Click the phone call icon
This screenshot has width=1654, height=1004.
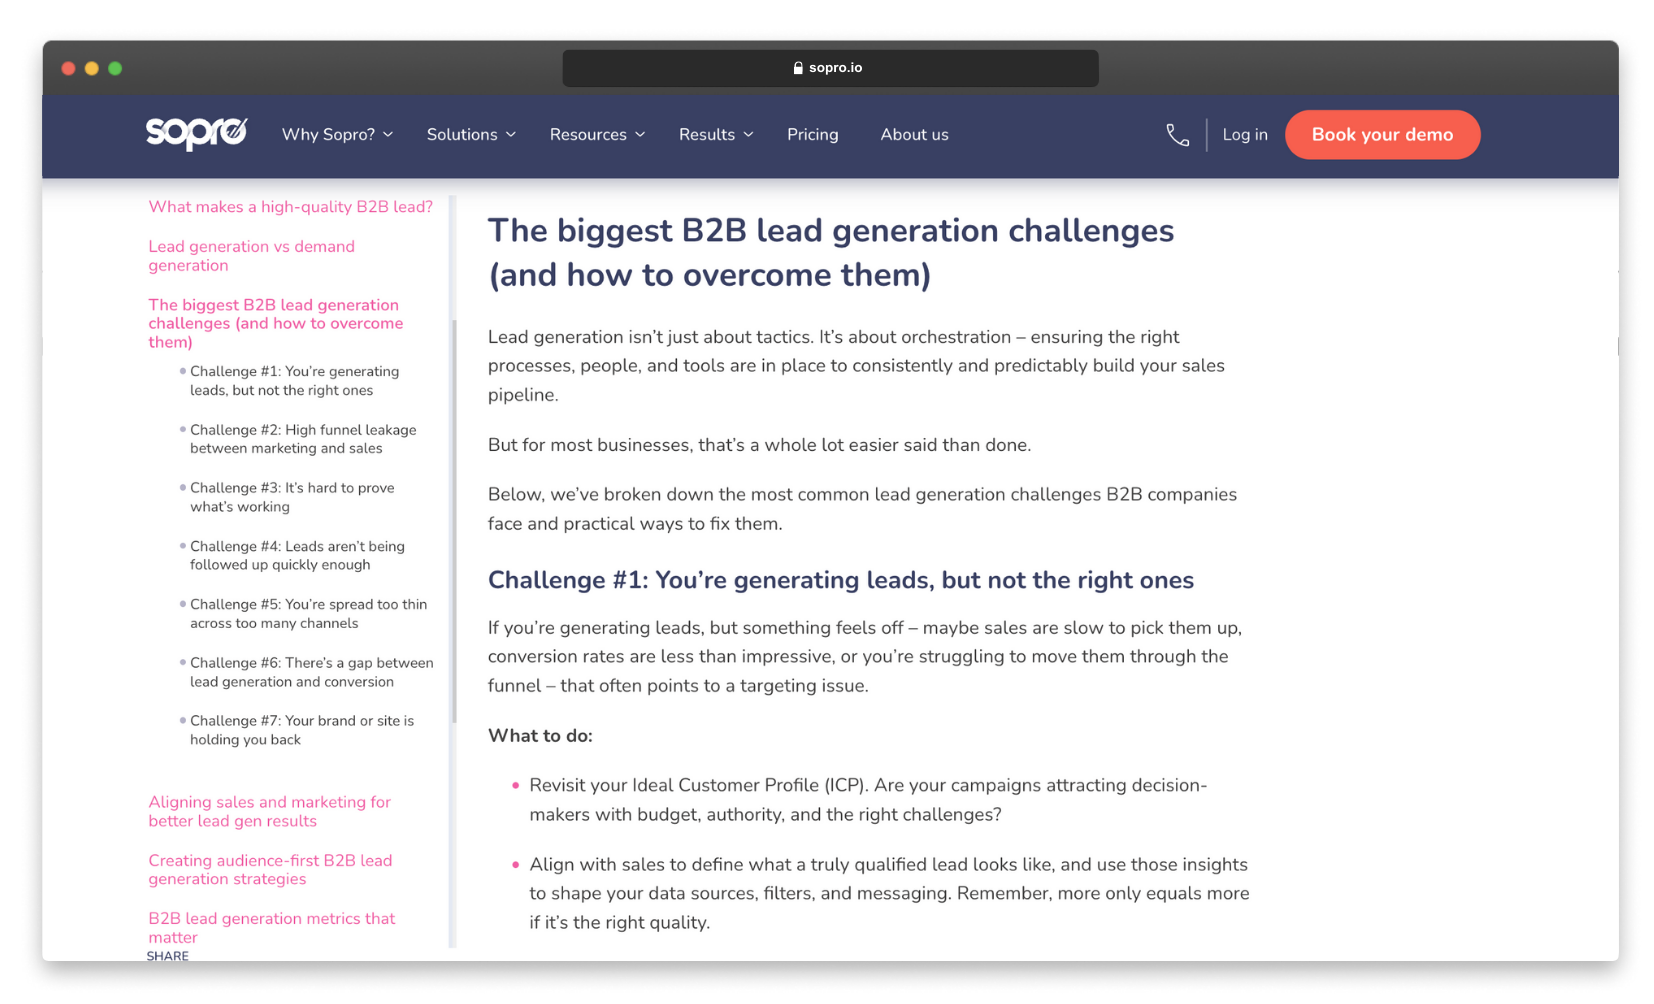[1177, 134]
